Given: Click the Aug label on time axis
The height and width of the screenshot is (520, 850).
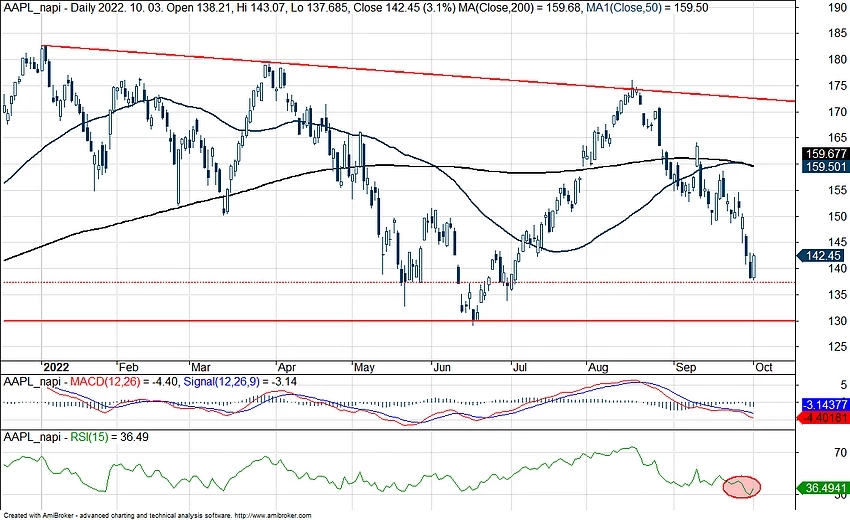Looking at the screenshot, I should [598, 367].
